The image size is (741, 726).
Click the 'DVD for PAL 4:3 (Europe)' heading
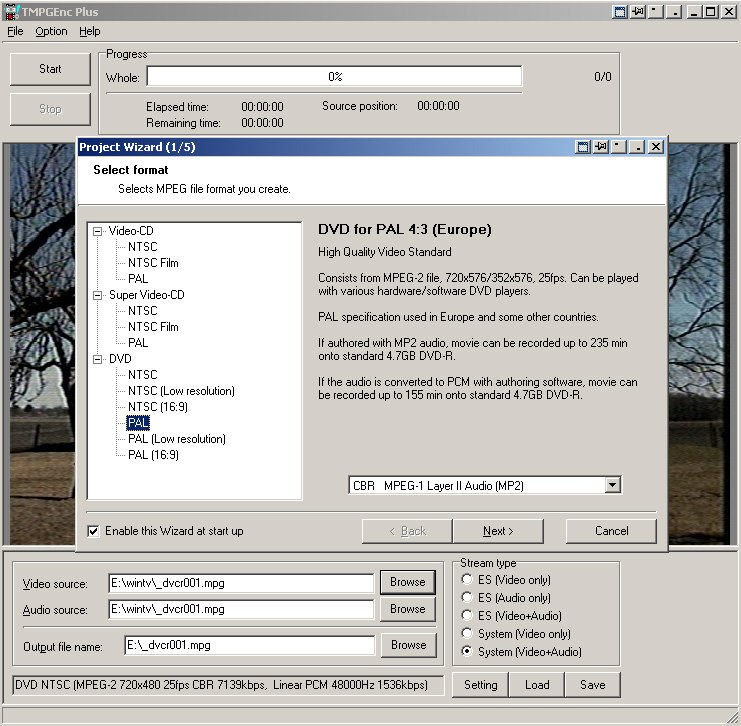click(x=405, y=229)
